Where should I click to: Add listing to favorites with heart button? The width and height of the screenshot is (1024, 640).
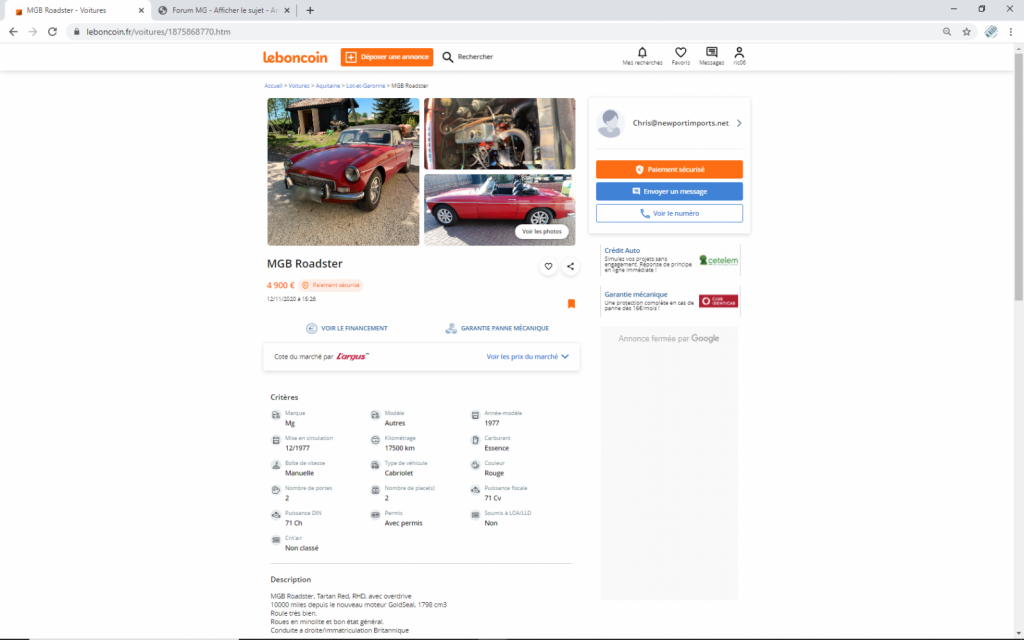(549, 266)
